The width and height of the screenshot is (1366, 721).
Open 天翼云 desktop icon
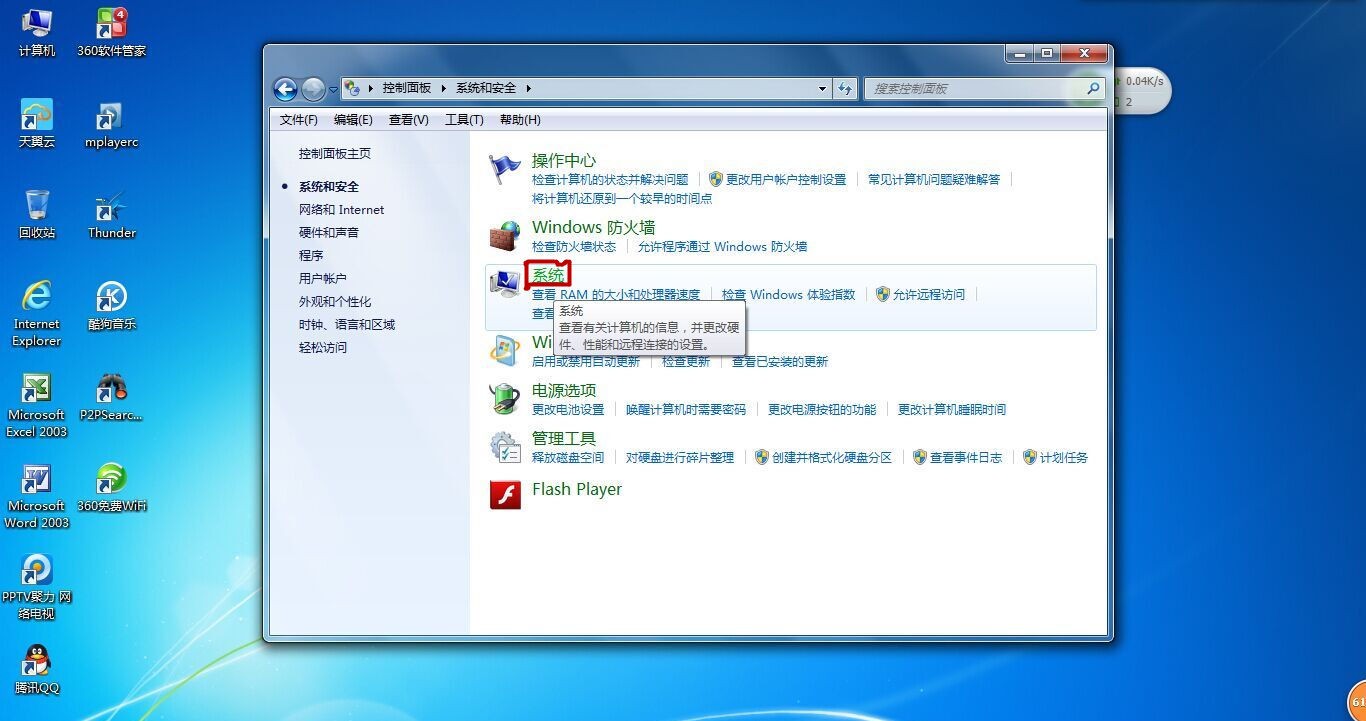(37, 123)
